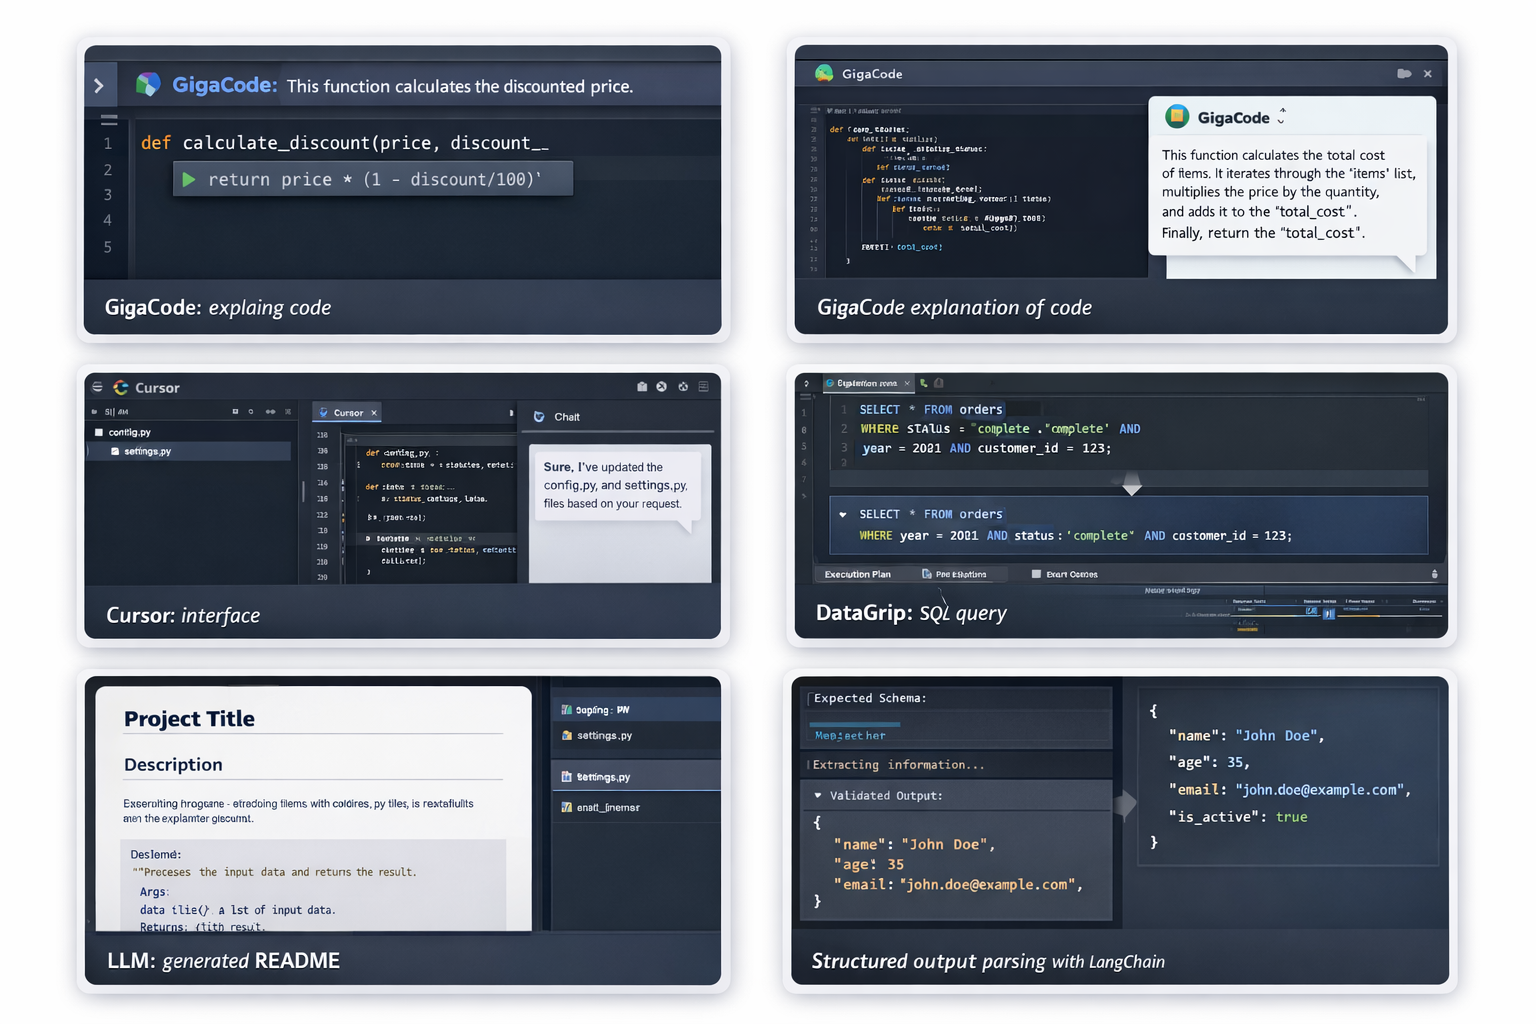1536x1024 pixels.
Task: Open the tab right of Execution Plan
Action: click(954, 574)
